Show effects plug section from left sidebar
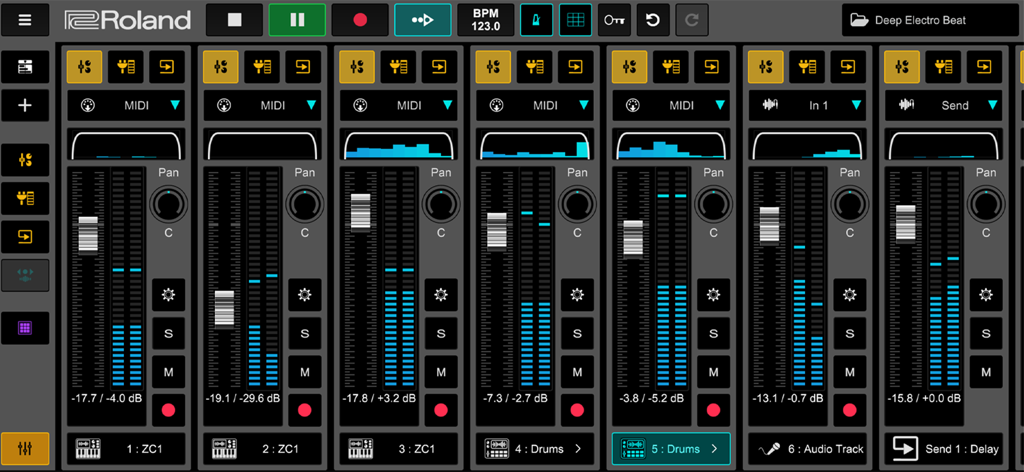This screenshot has width=1024, height=472. pos(25,198)
